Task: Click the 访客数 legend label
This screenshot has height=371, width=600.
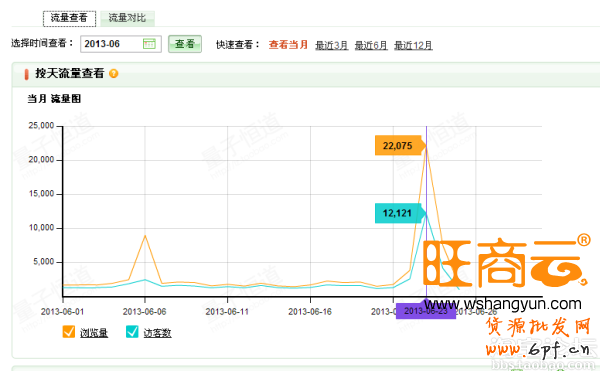Action: [157, 333]
